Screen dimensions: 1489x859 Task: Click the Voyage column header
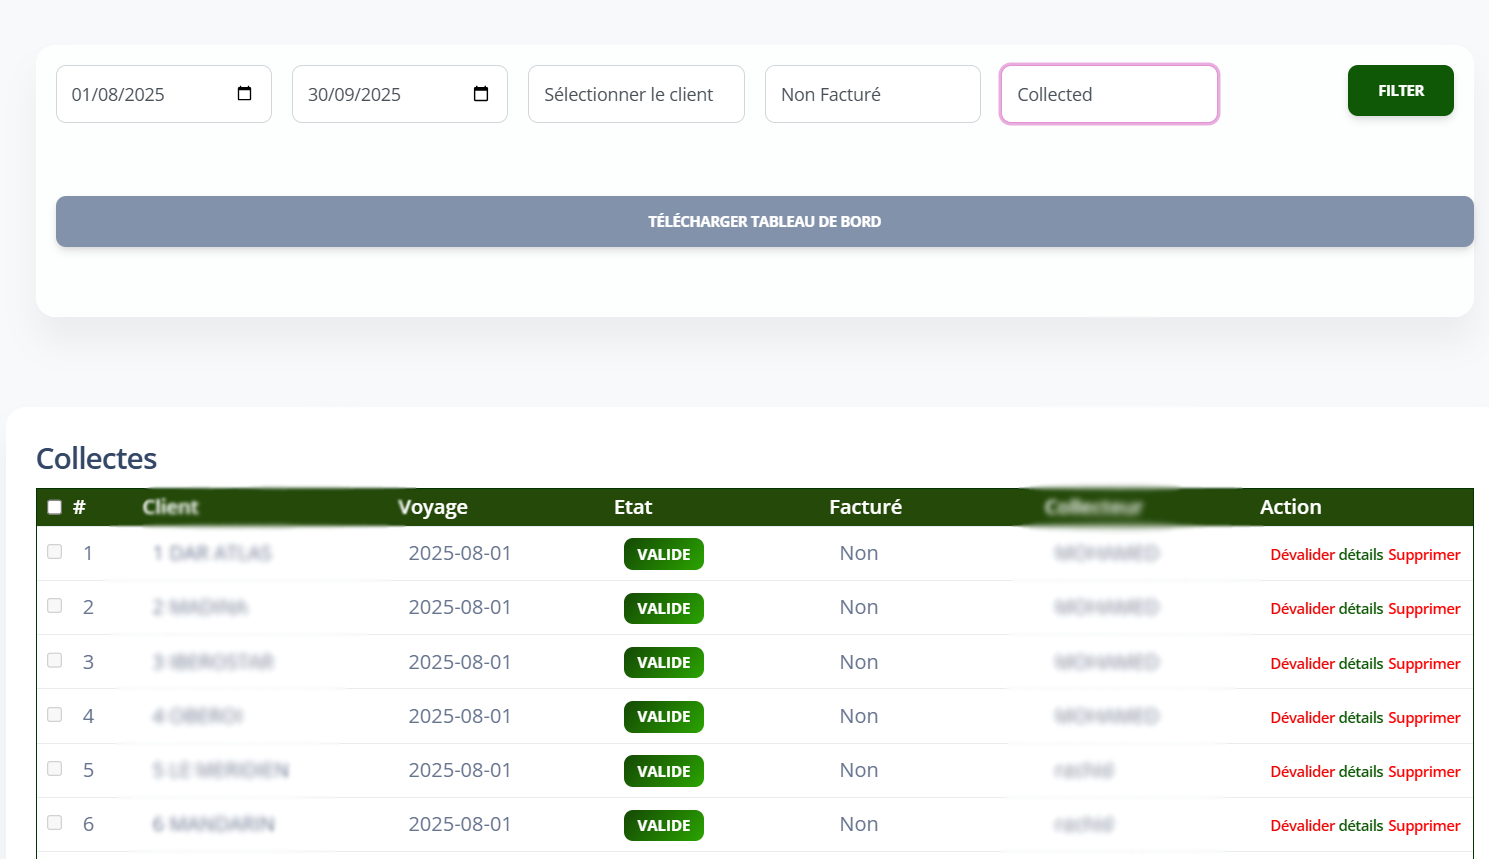click(x=433, y=507)
